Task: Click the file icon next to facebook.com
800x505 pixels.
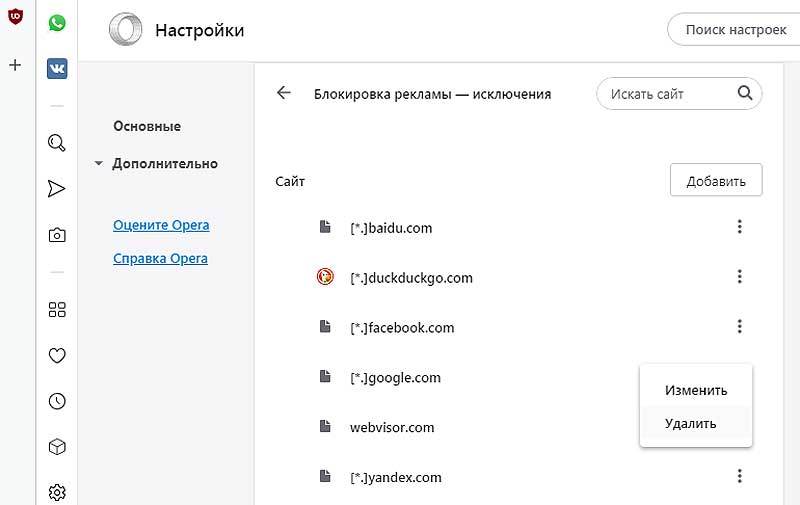Action: pos(325,326)
